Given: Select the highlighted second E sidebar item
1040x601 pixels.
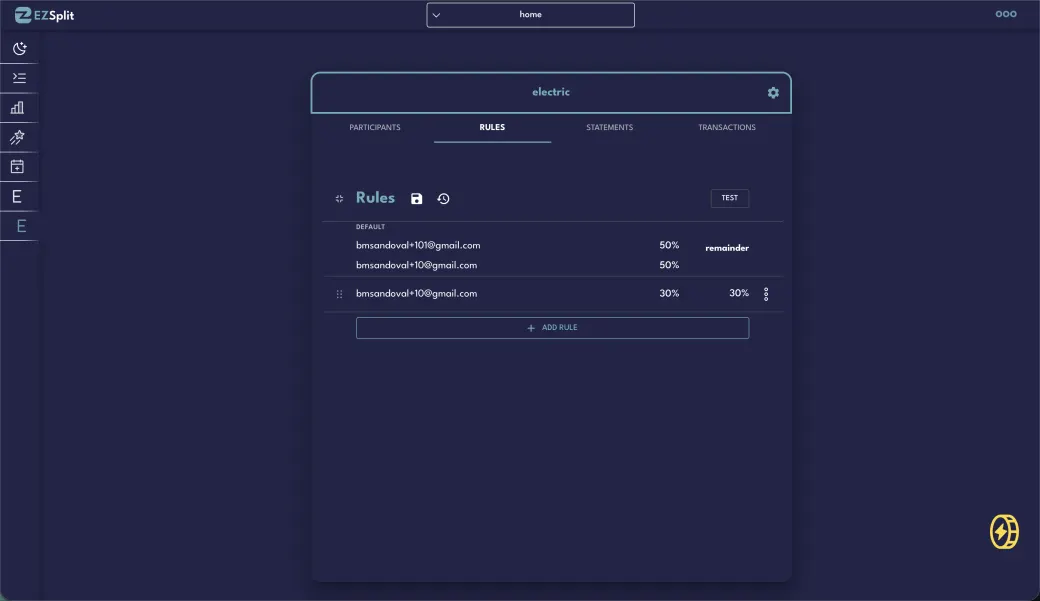Looking at the screenshot, I should click(21, 226).
